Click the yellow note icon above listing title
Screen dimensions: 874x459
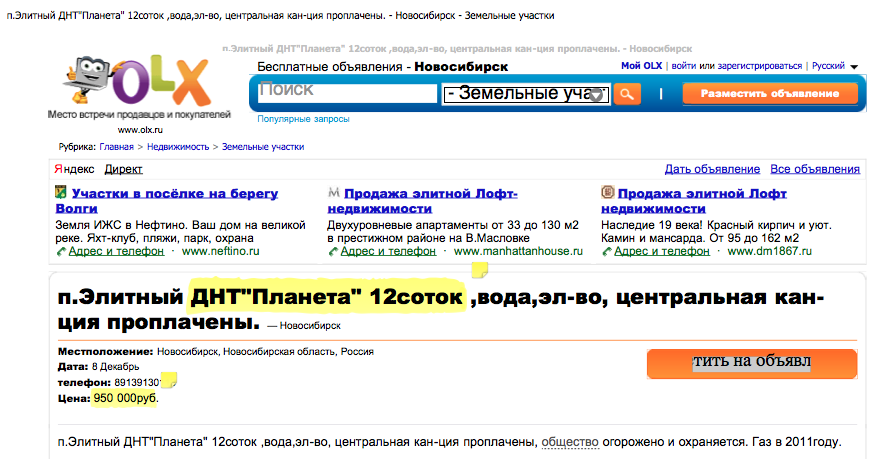(479, 267)
